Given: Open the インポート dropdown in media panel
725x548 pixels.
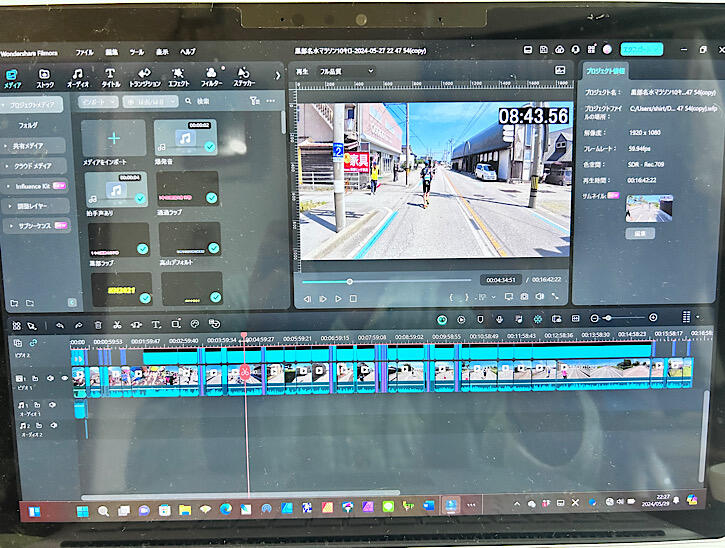Looking at the screenshot, I should coord(100,101).
